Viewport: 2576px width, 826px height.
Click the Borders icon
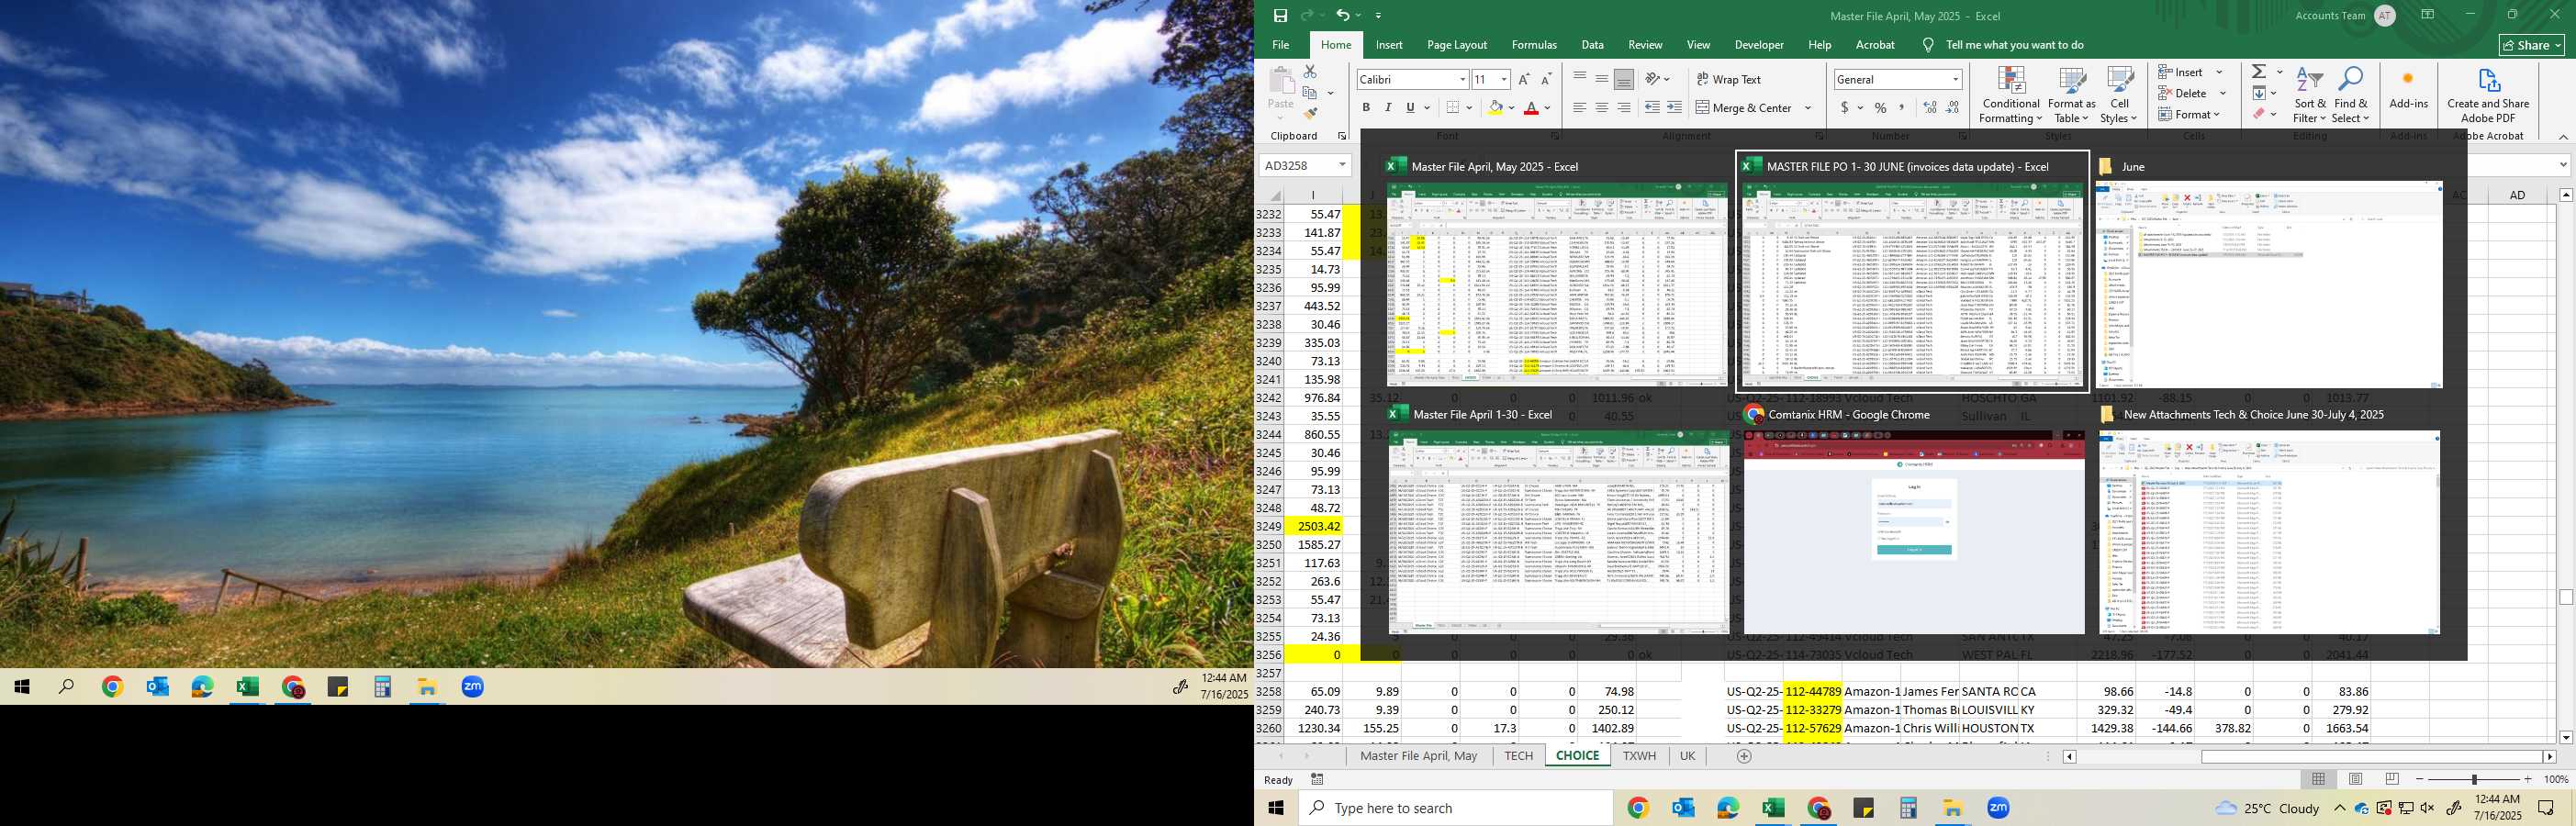coord(1454,108)
